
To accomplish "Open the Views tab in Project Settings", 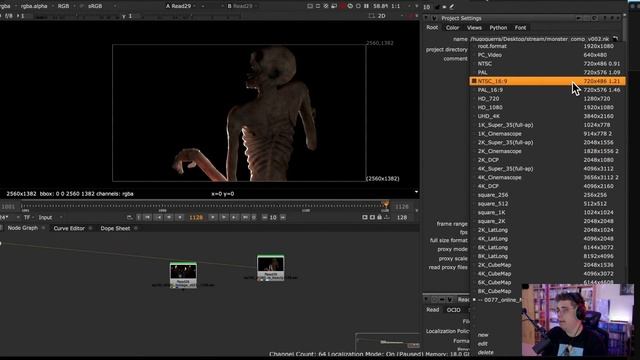I will (474, 28).
